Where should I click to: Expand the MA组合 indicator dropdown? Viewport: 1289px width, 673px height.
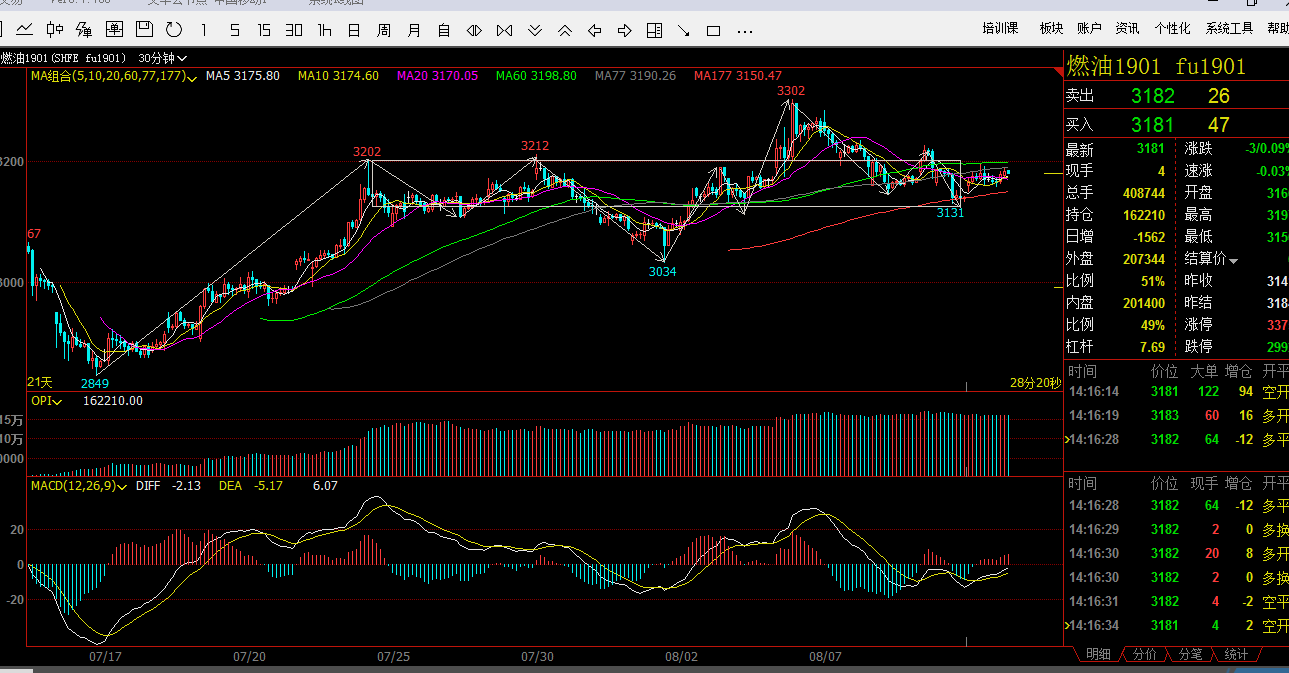191,77
